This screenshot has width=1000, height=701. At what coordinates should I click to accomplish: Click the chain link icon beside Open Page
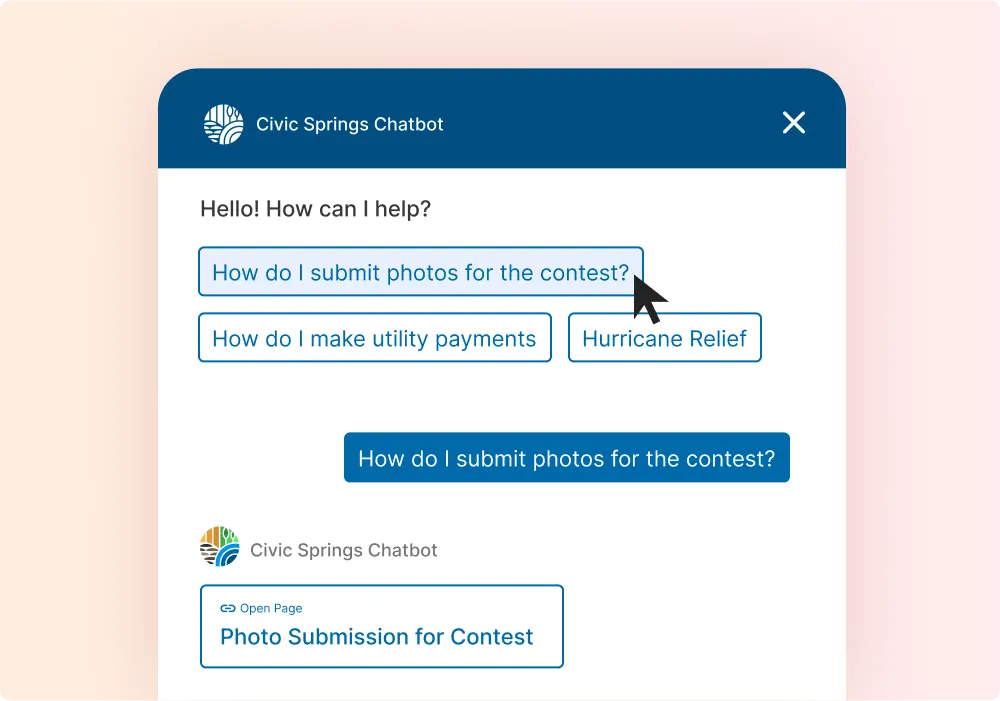(228, 608)
